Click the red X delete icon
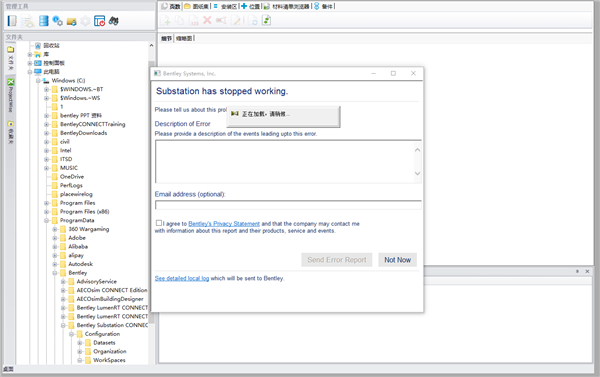600x377 pixels. 207,20
